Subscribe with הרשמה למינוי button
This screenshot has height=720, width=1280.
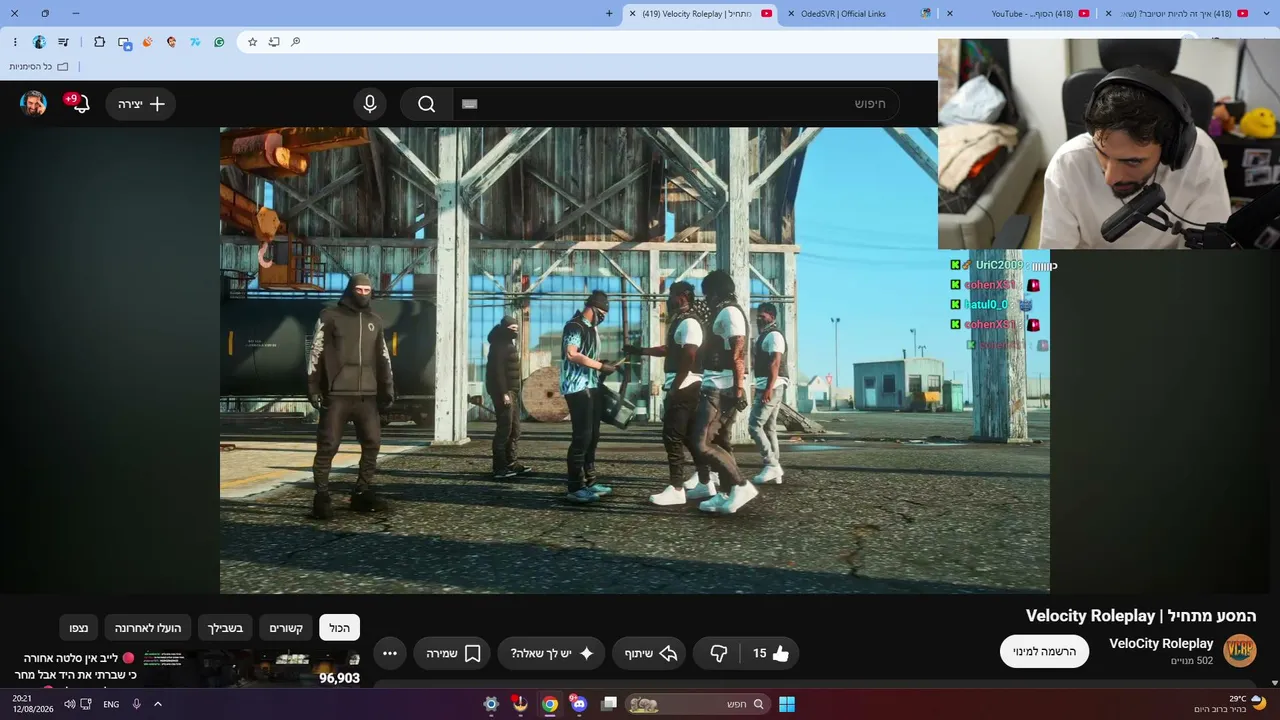coord(1044,652)
